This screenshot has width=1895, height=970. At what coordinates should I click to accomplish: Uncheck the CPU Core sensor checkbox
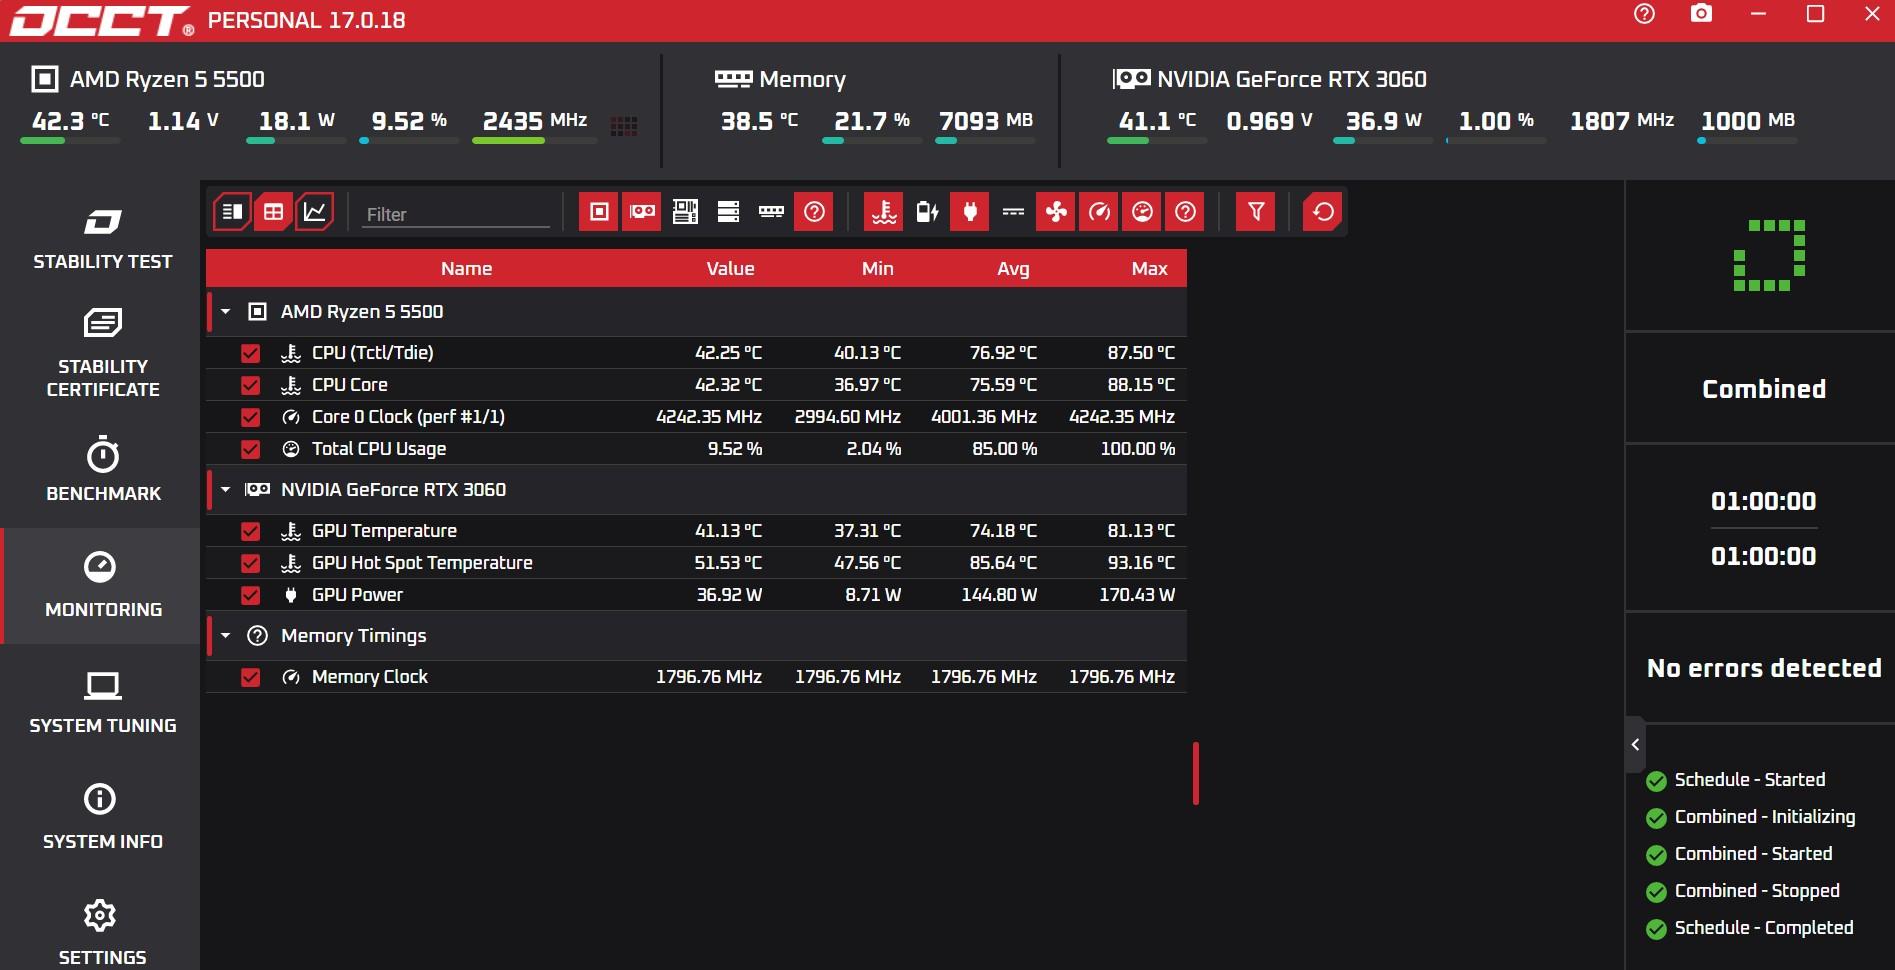pos(251,385)
